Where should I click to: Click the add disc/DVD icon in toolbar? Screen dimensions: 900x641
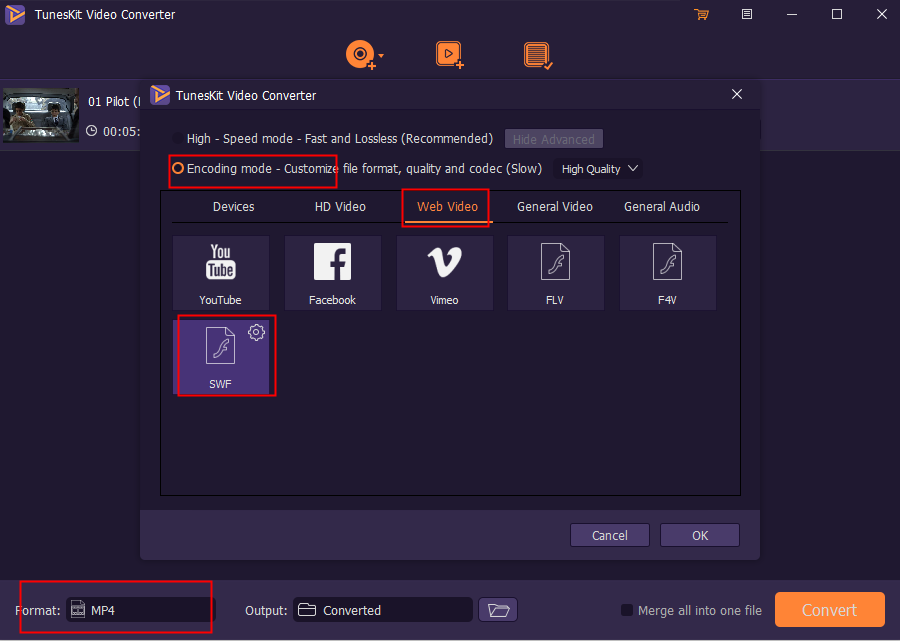coord(360,55)
